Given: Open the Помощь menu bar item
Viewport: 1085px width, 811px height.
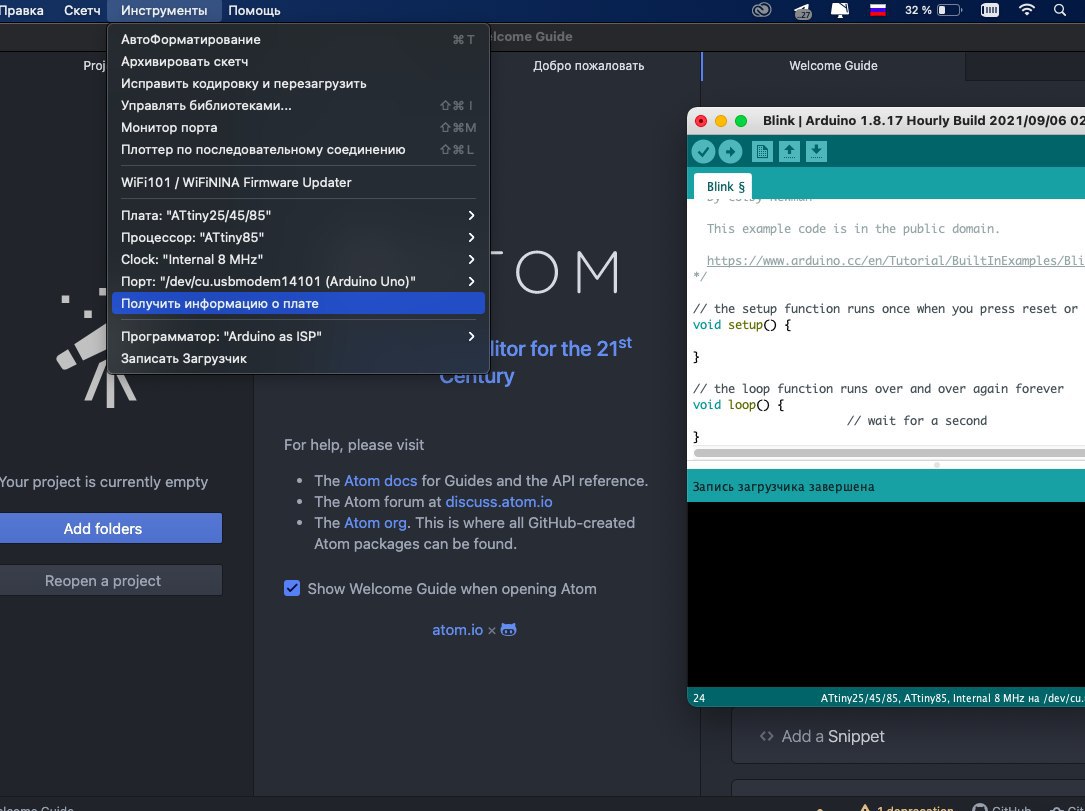Looking at the screenshot, I should tap(254, 10).
